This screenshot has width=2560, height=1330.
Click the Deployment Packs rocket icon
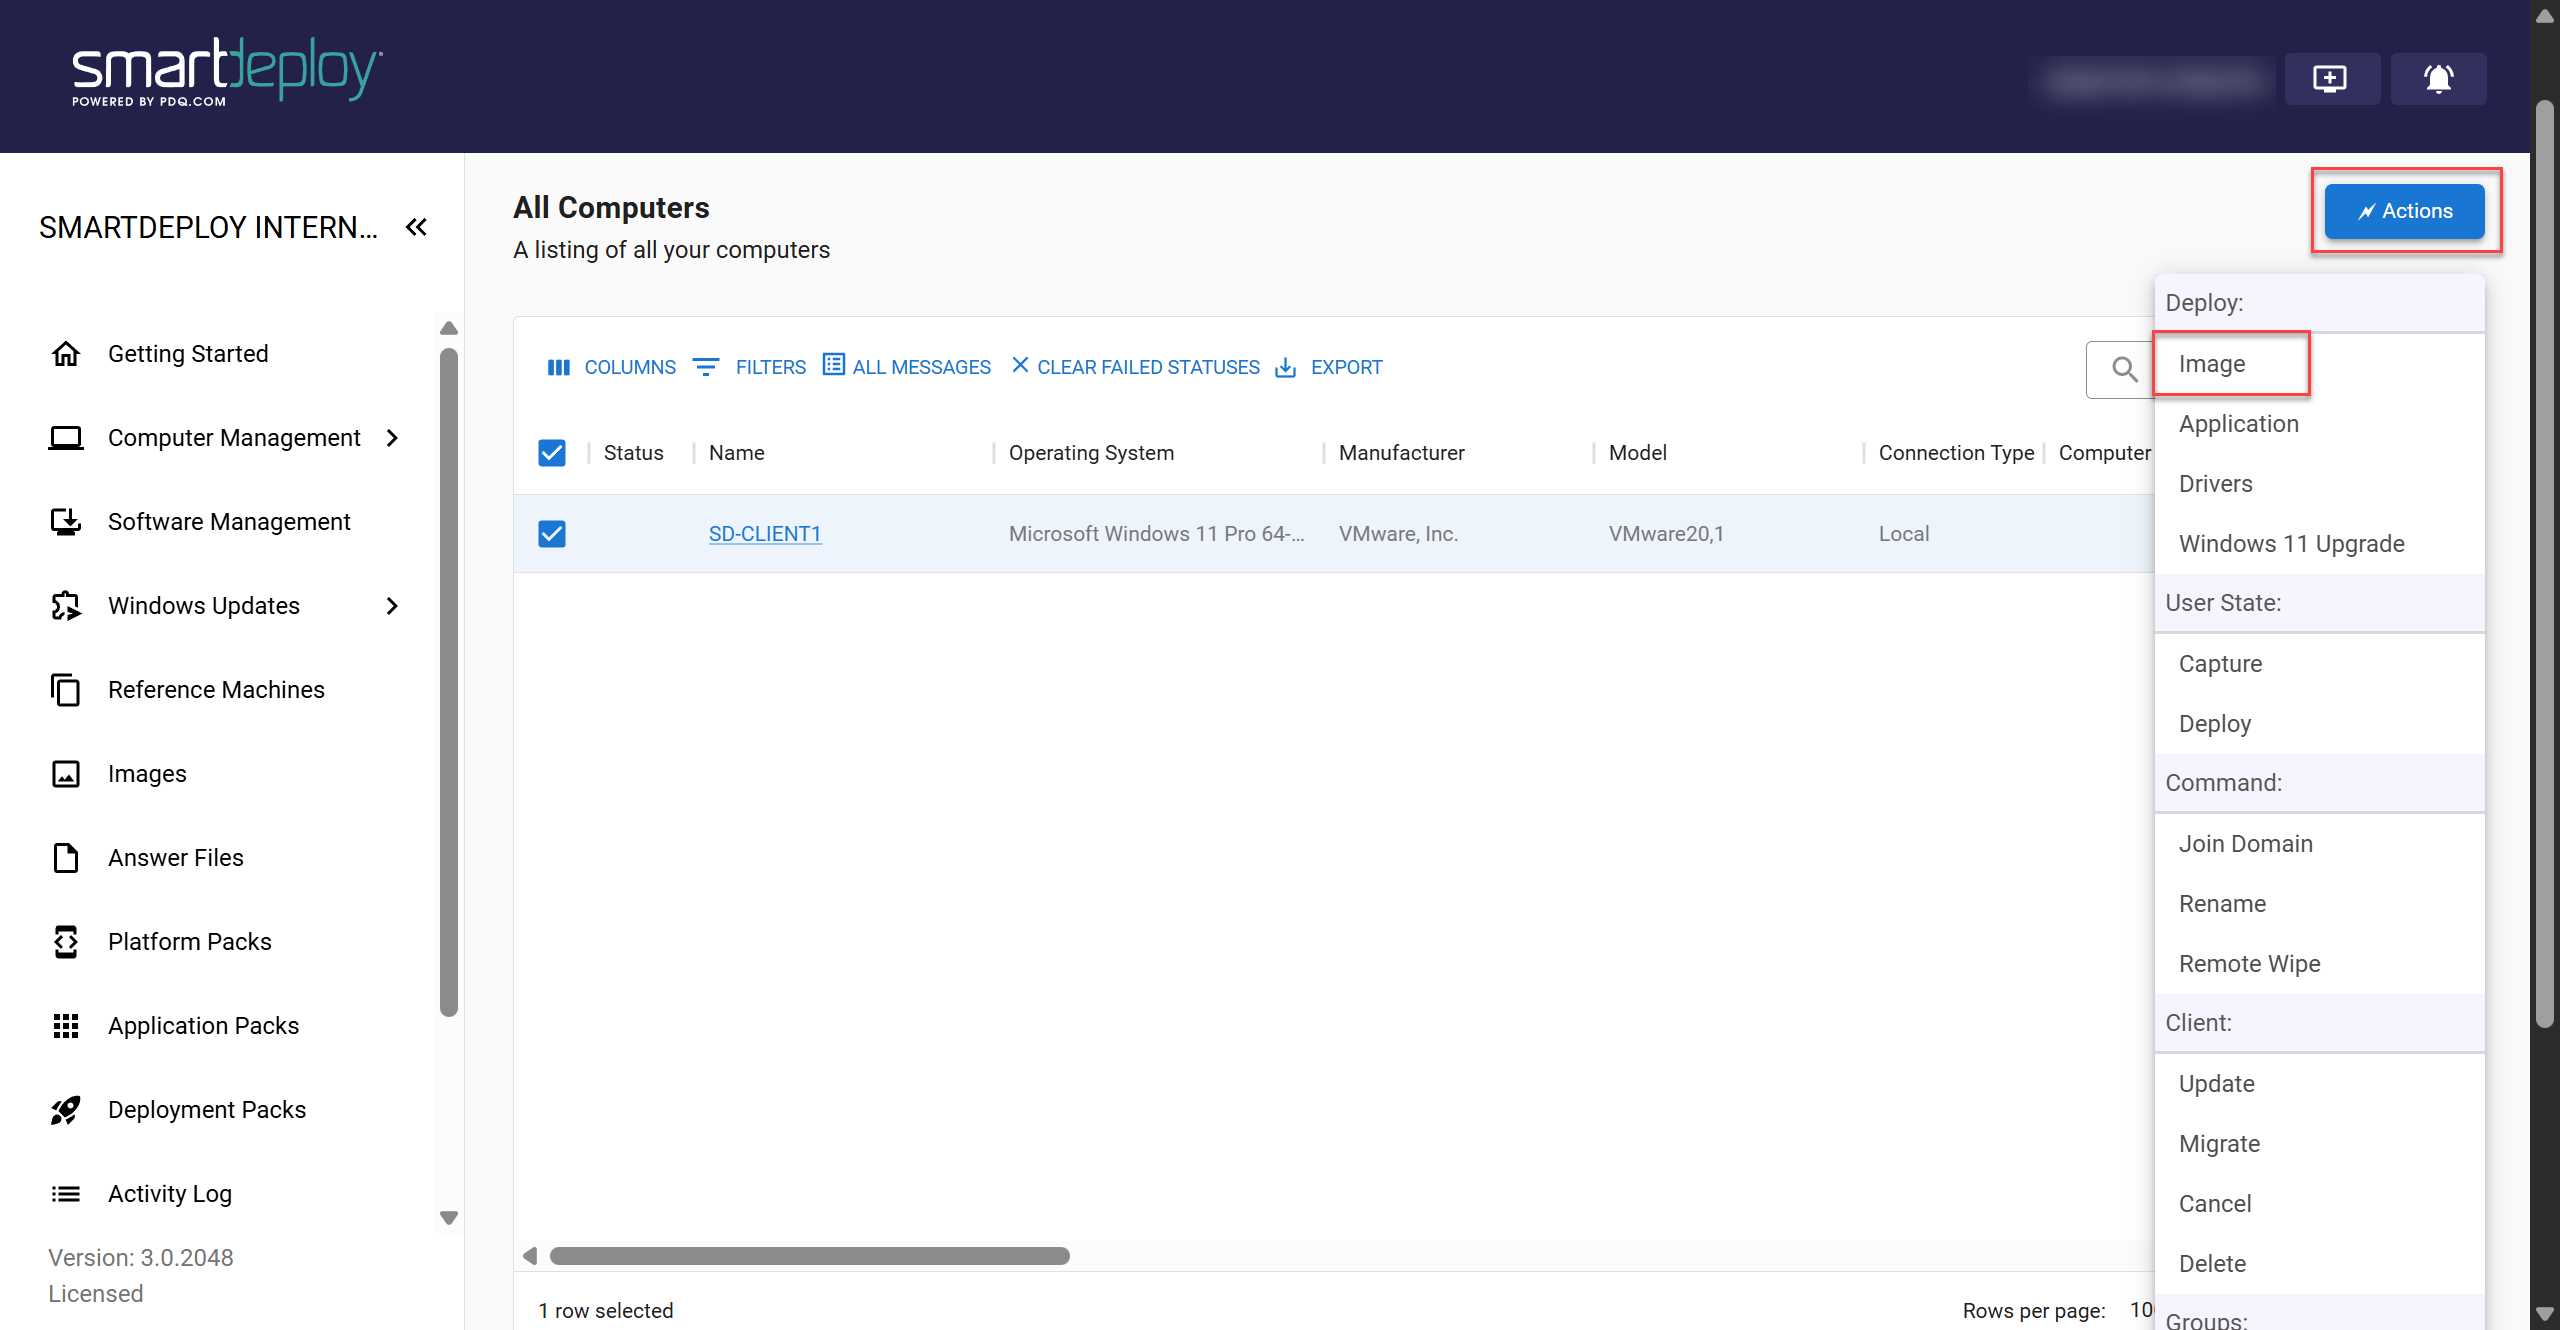coord(66,1110)
